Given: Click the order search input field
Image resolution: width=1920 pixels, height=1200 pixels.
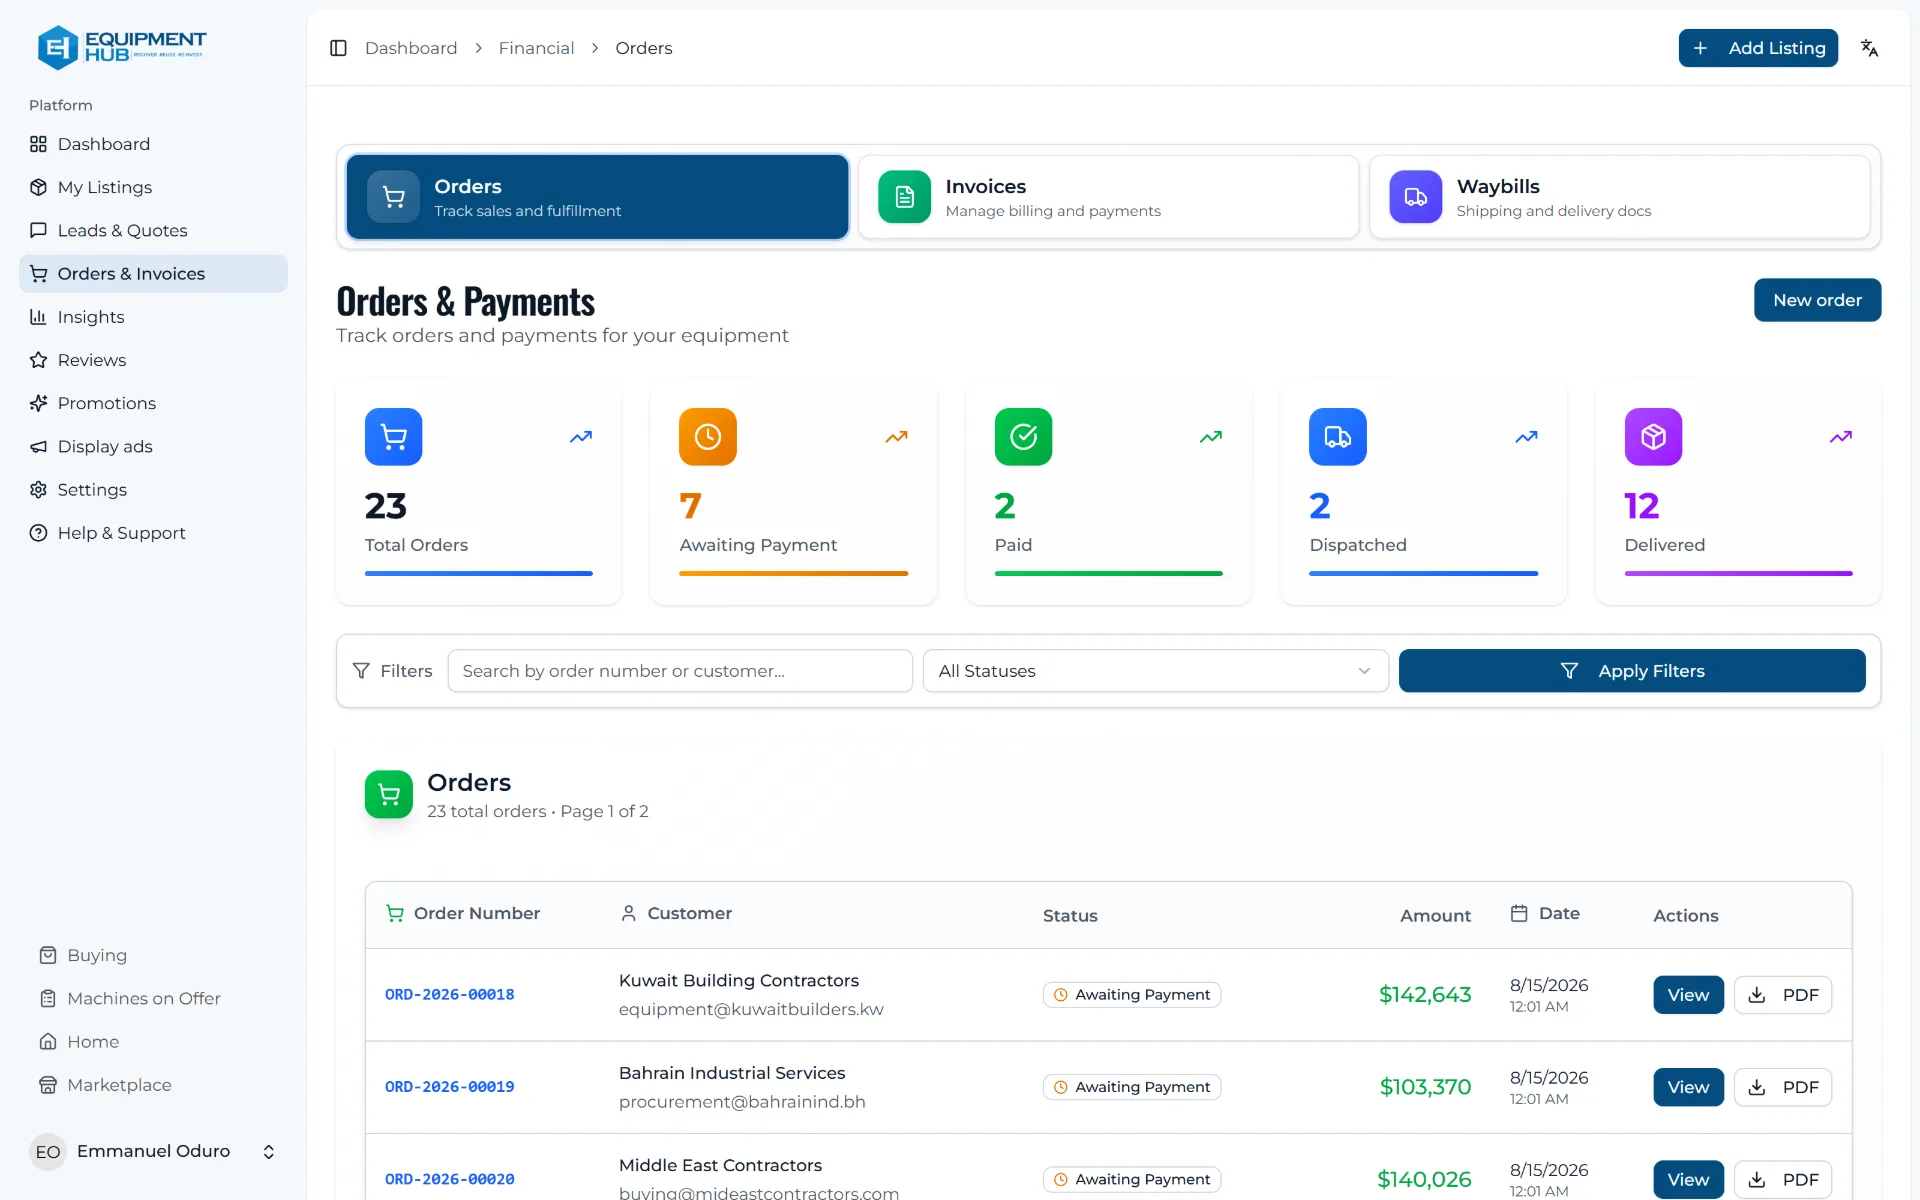Looking at the screenshot, I should pyautogui.click(x=680, y=671).
